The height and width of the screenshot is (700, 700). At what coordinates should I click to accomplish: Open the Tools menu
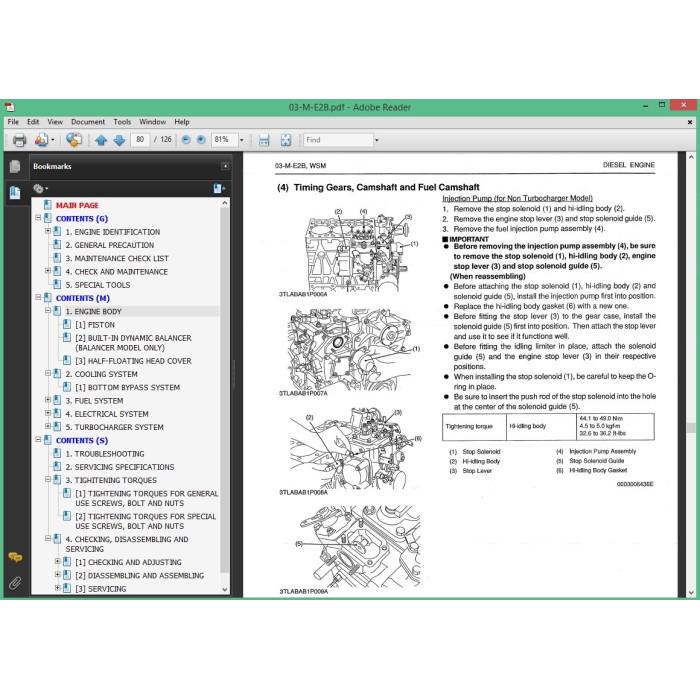pos(122,122)
